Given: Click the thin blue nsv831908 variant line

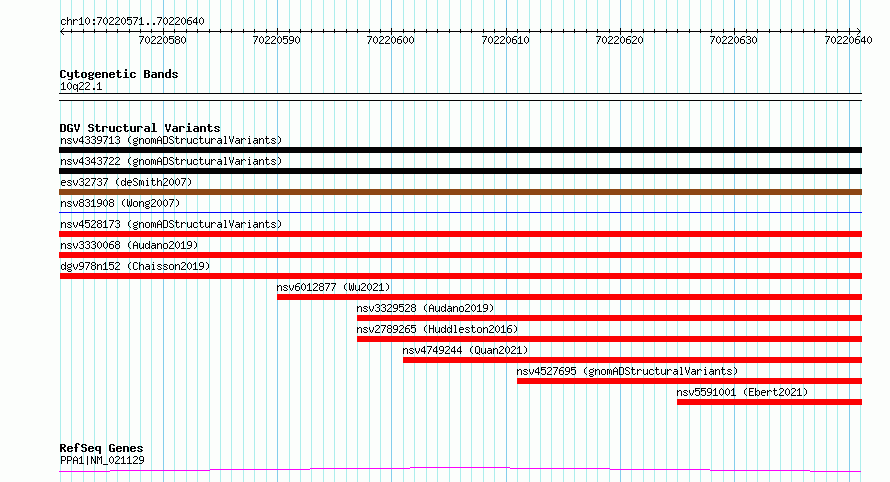Looking at the screenshot, I should coord(460,213).
